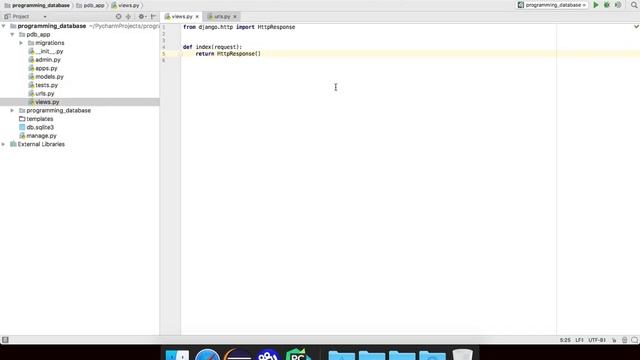Viewport: 640px width, 360px height.
Task: Start debugging with the debug icon
Action: (607, 5)
